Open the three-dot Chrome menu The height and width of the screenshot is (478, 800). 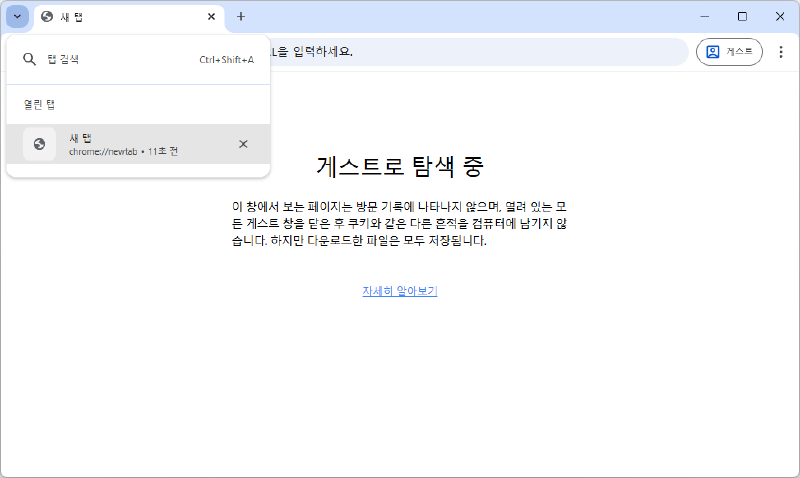[x=781, y=52]
